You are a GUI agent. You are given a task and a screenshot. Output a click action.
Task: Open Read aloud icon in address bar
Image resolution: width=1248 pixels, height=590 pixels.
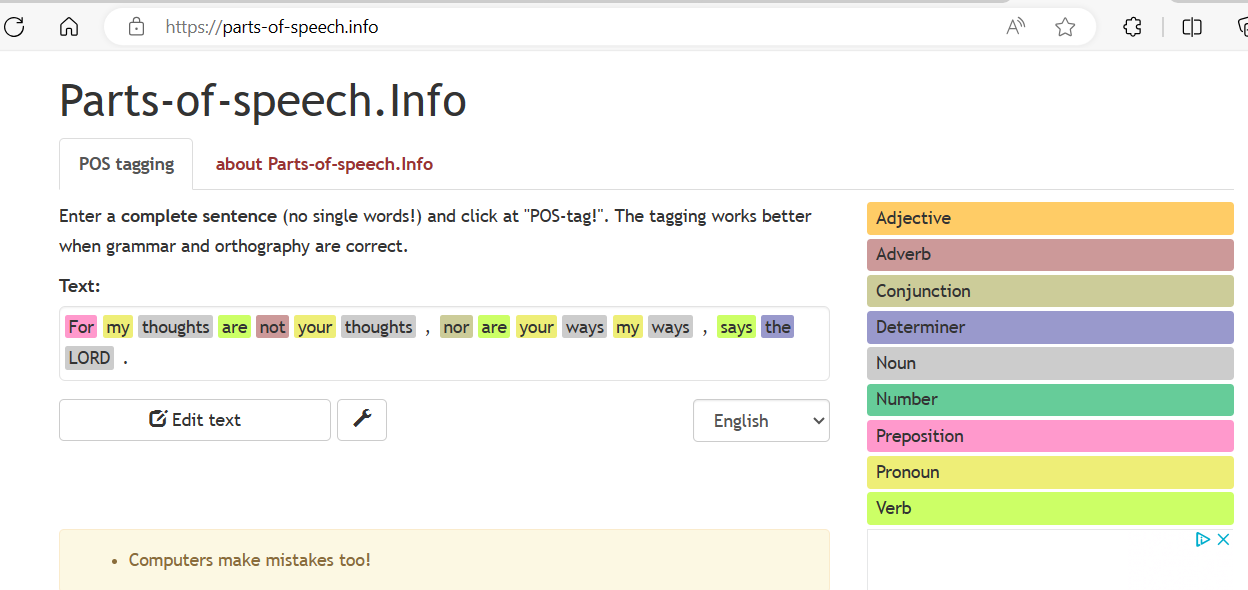[1016, 27]
